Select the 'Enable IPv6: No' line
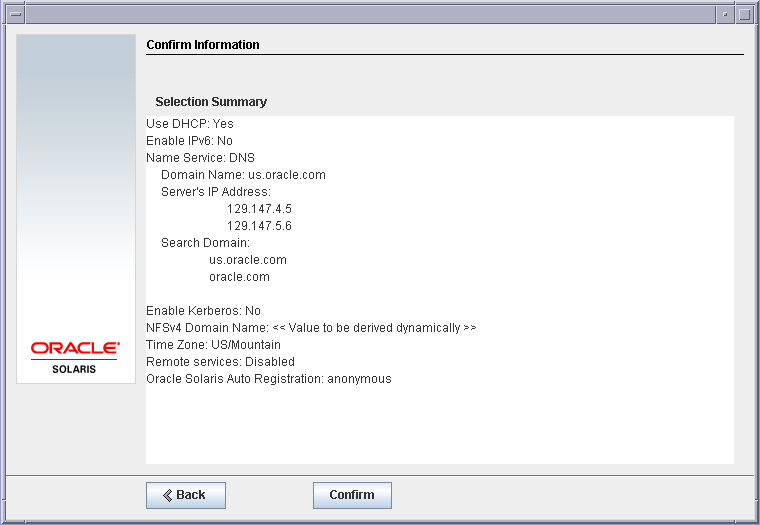760x525 pixels. 190,141
